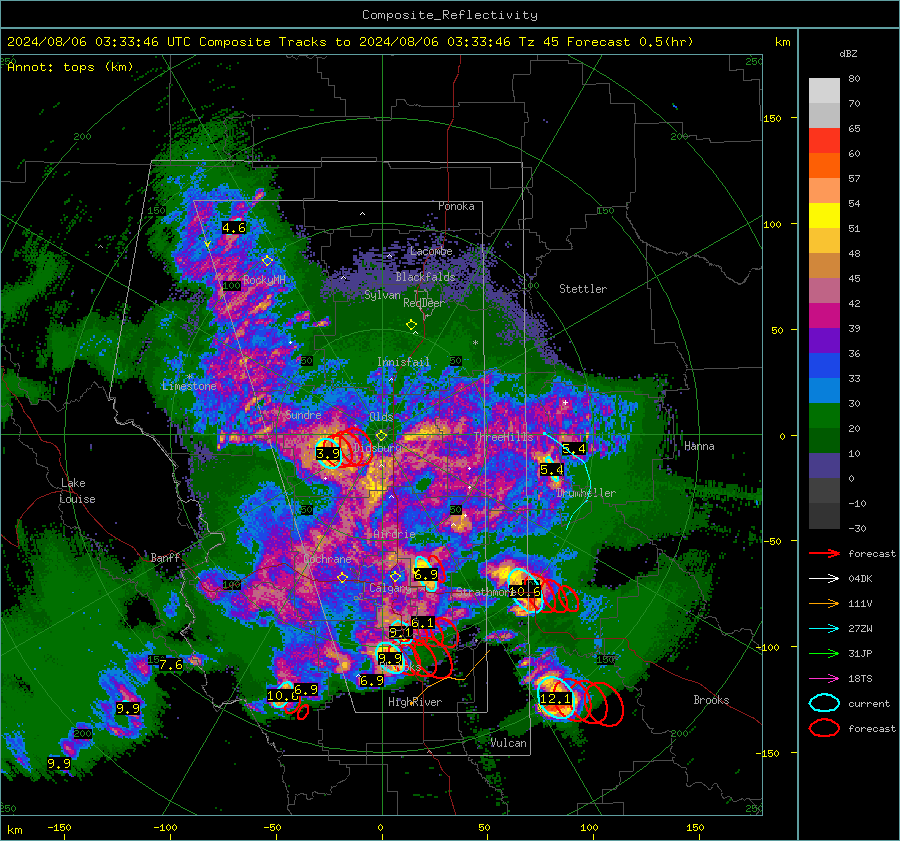The height and width of the screenshot is (841, 900).
Task: Click the red forecast arrow in legend
Action: click(824, 553)
